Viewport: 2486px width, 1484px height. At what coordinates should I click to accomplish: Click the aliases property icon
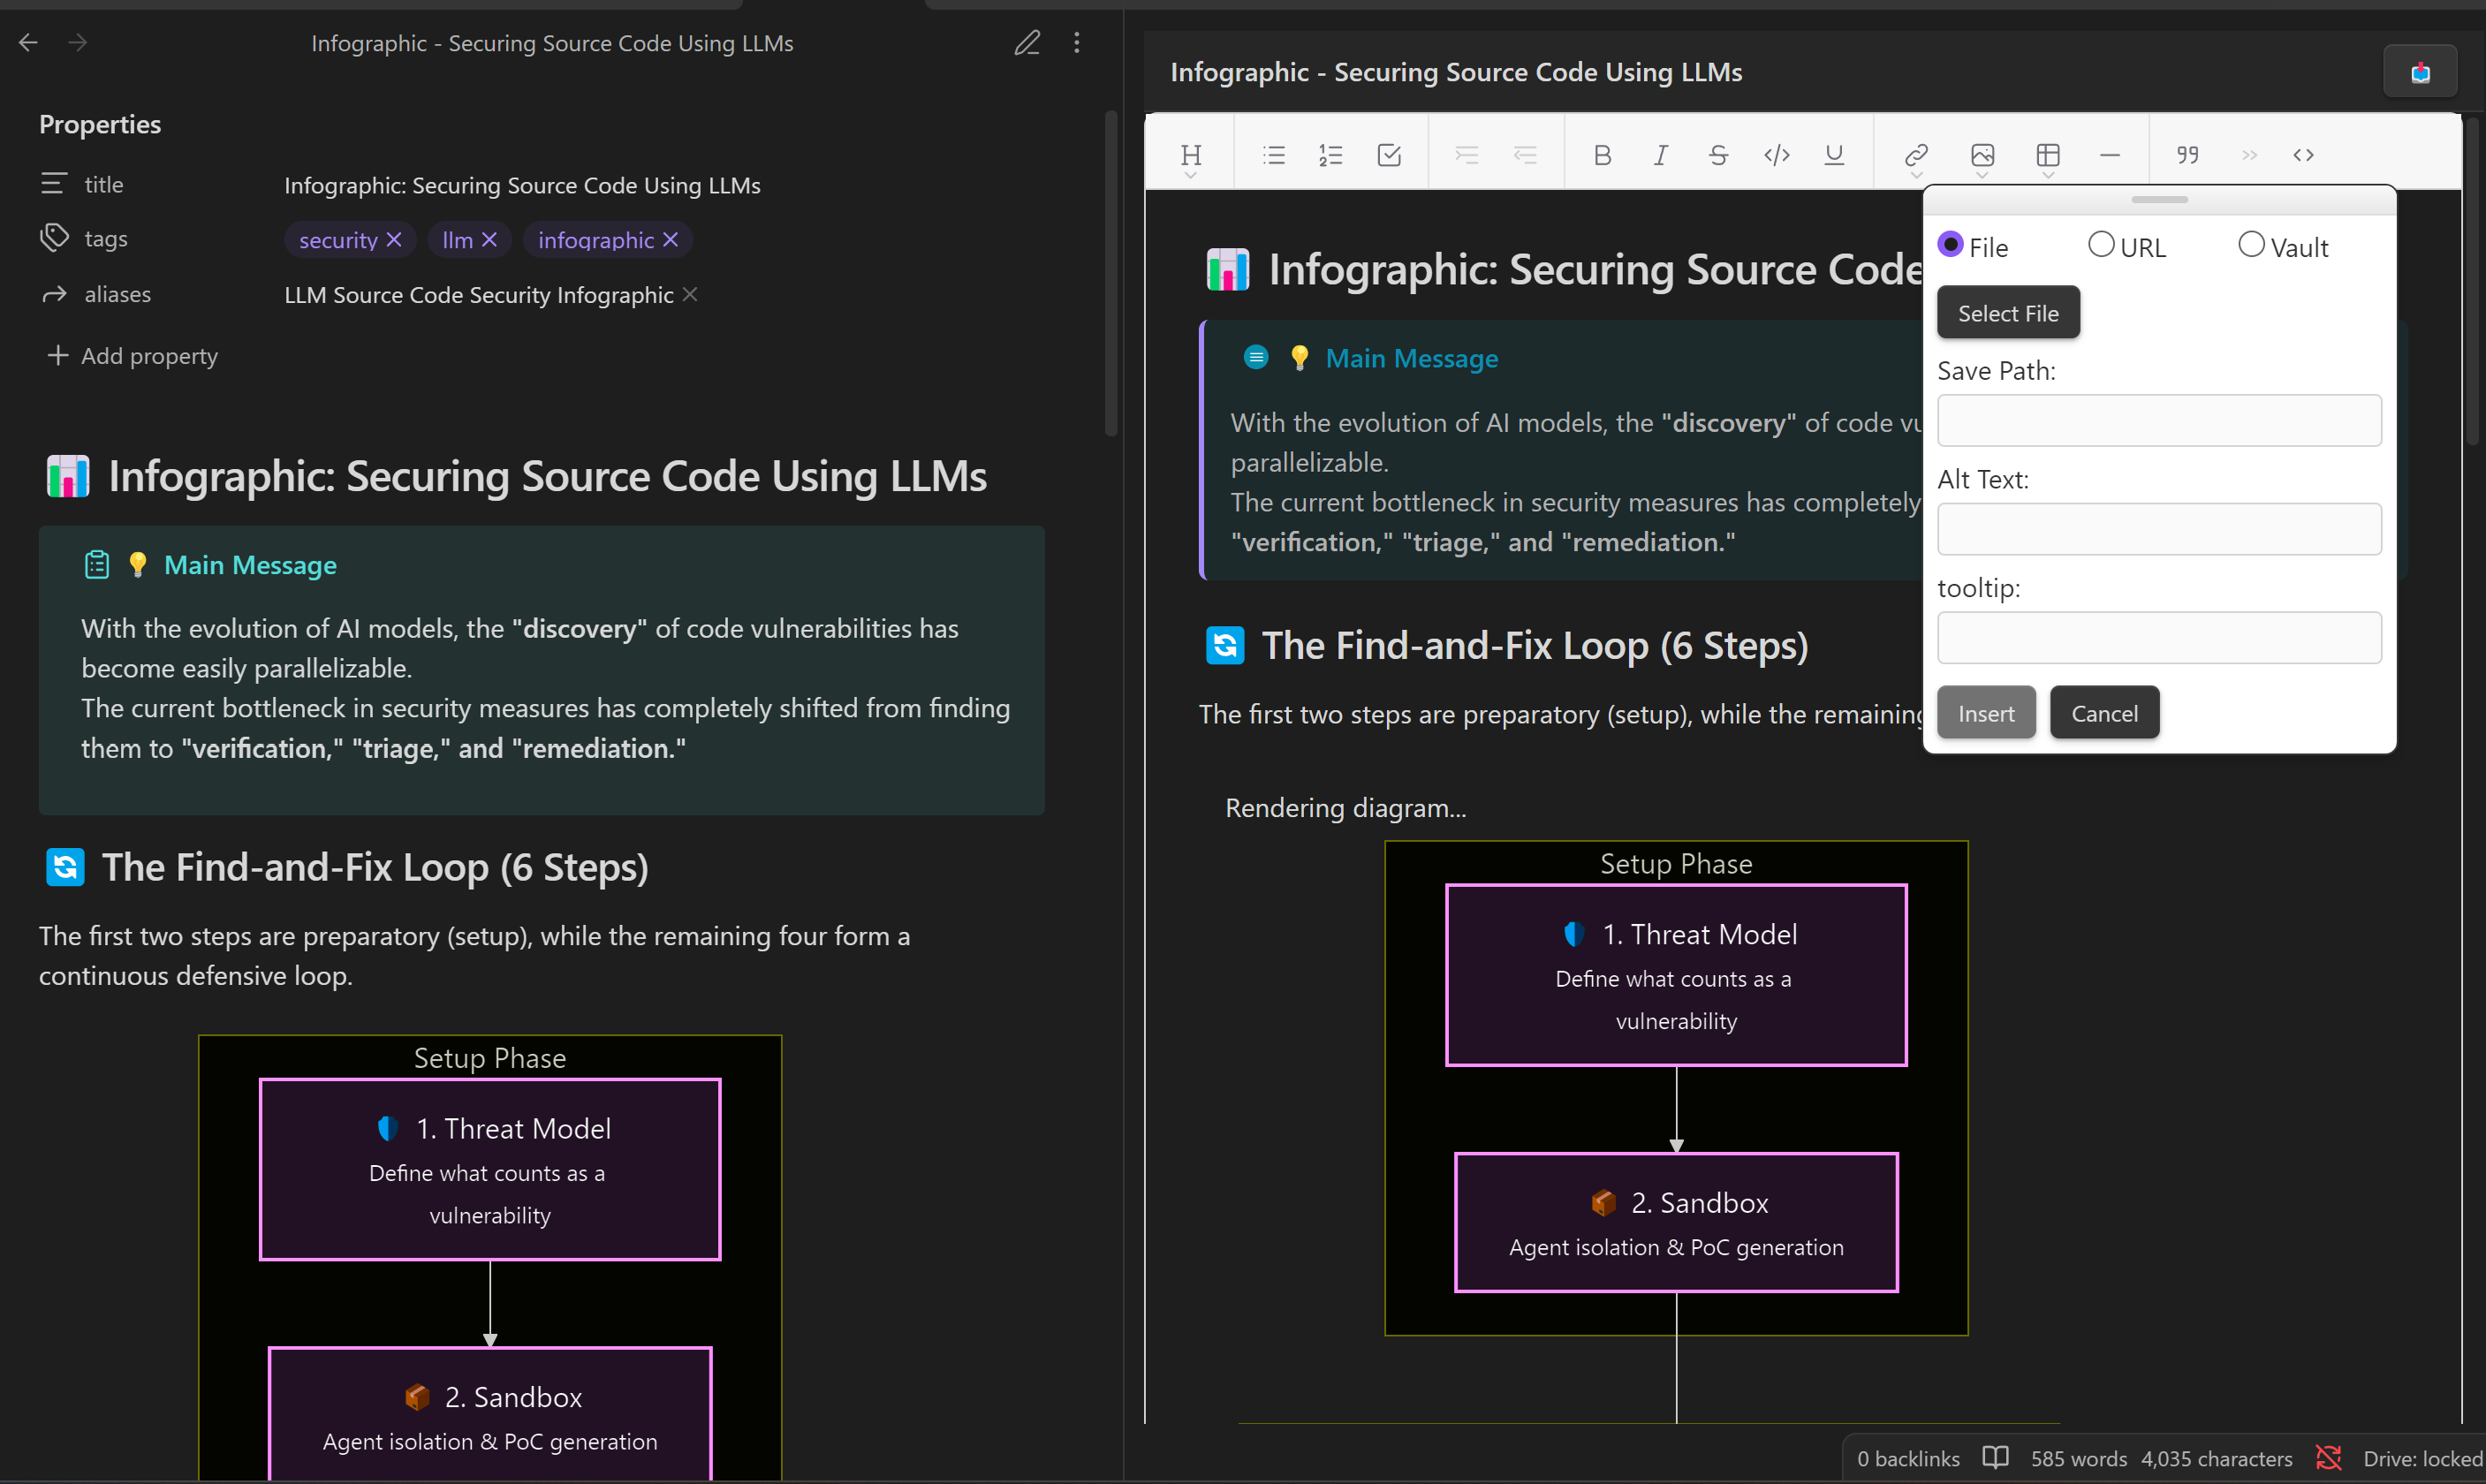pyautogui.click(x=54, y=294)
